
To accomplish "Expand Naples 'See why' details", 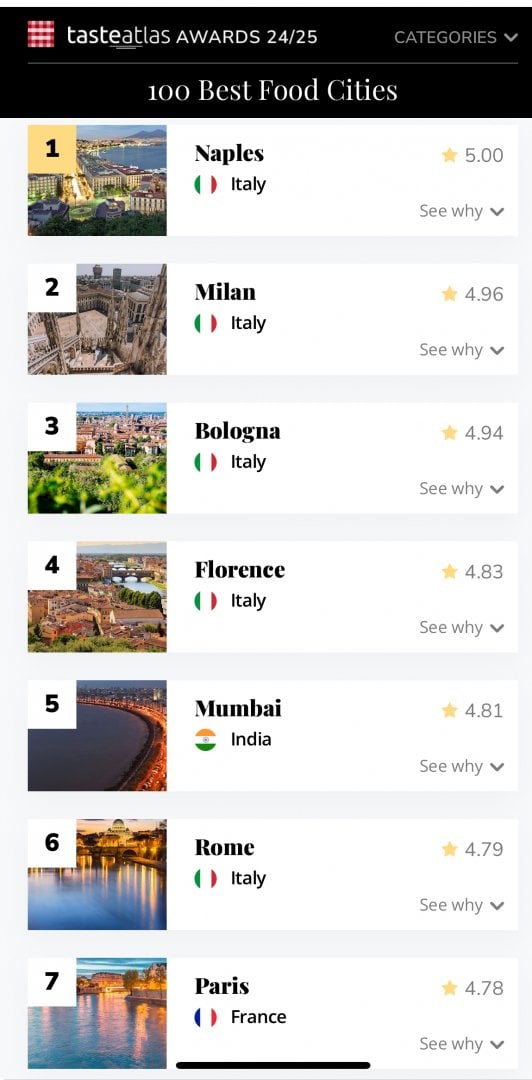I will tap(462, 211).
